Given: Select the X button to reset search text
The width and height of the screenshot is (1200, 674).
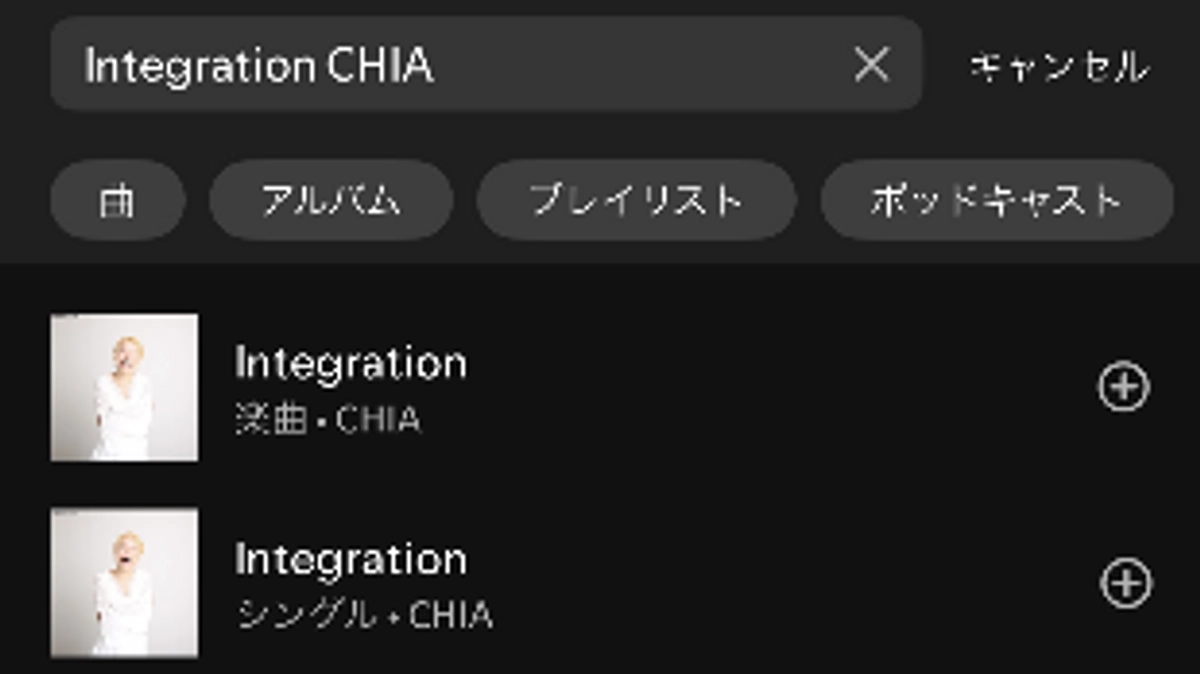Looking at the screenshot, I should coord(874,66).
